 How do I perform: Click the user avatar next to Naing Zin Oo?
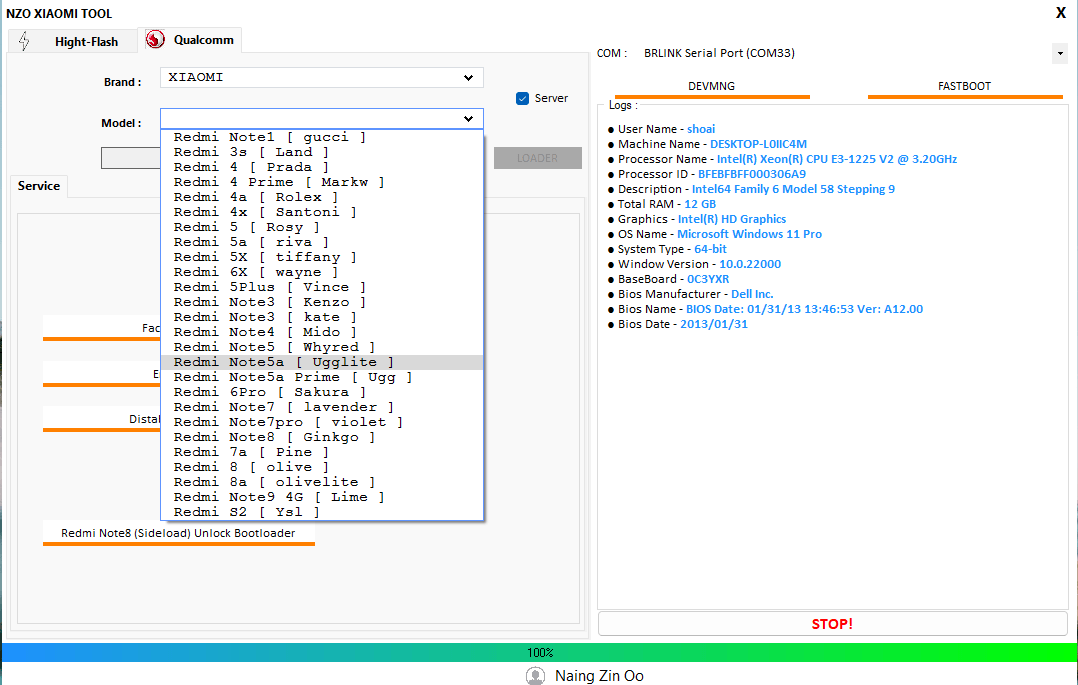click(535, 675)
